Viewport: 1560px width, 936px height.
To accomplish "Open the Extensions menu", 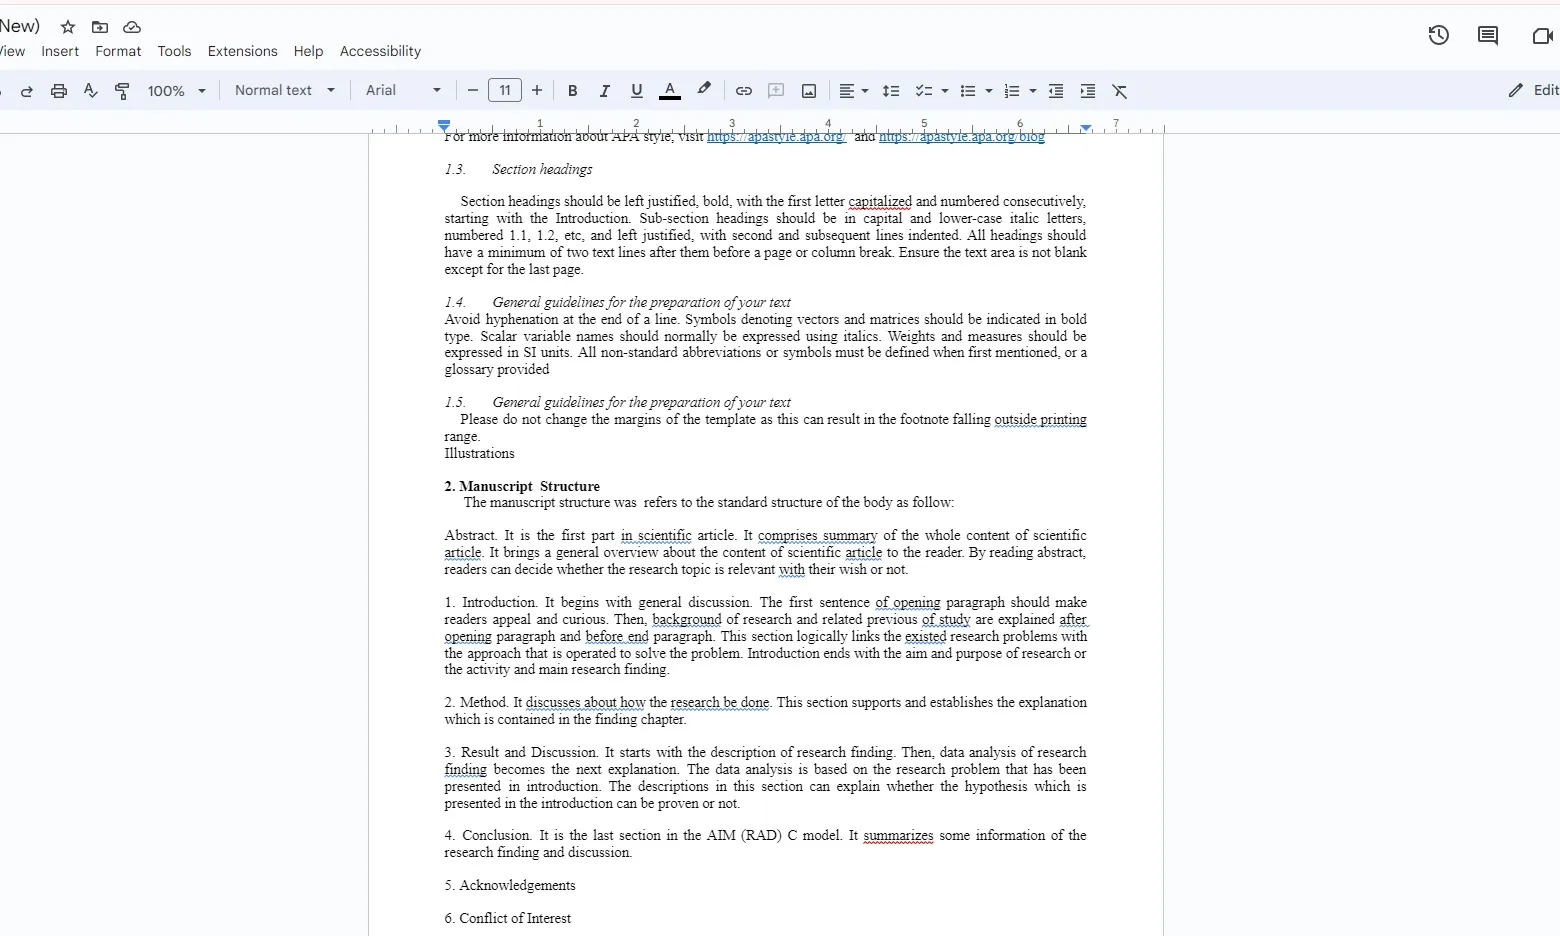I will [x=242, y=51].
